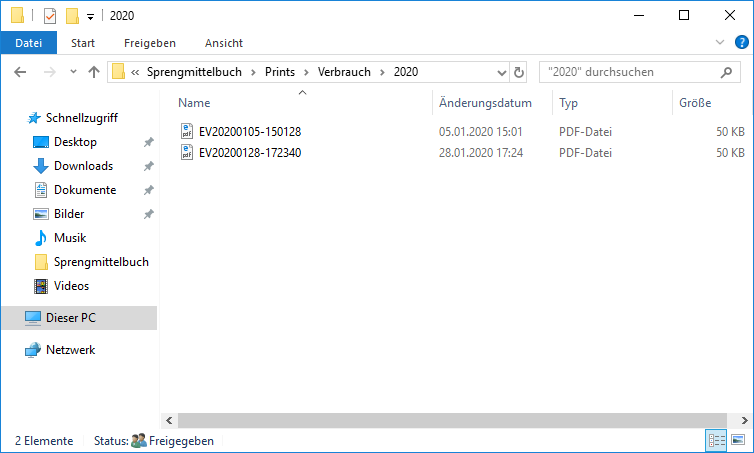
Task: Select the EV20200105-150128 PDF file icon
Action: [x=187, y=131]
